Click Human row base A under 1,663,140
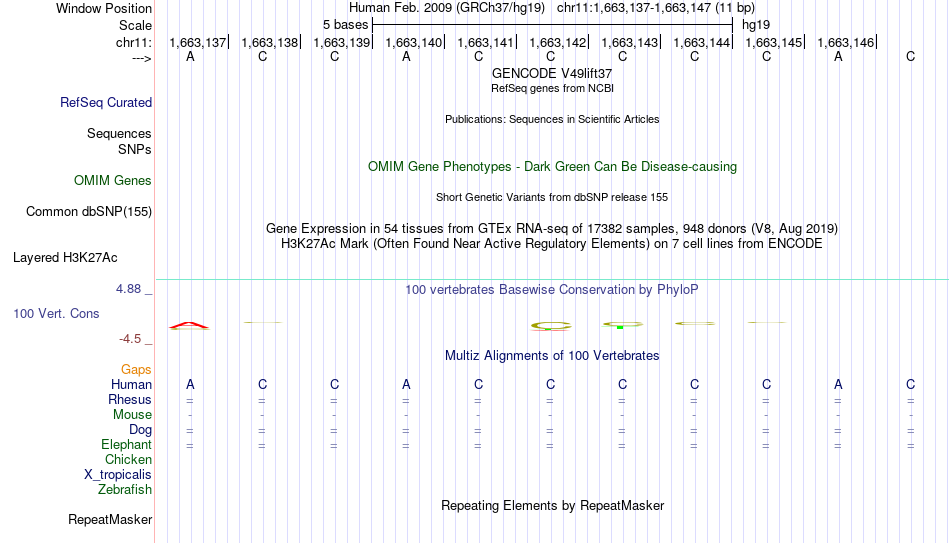The height and width of the screenshot is (543, 950). click(x=406, y=384)
